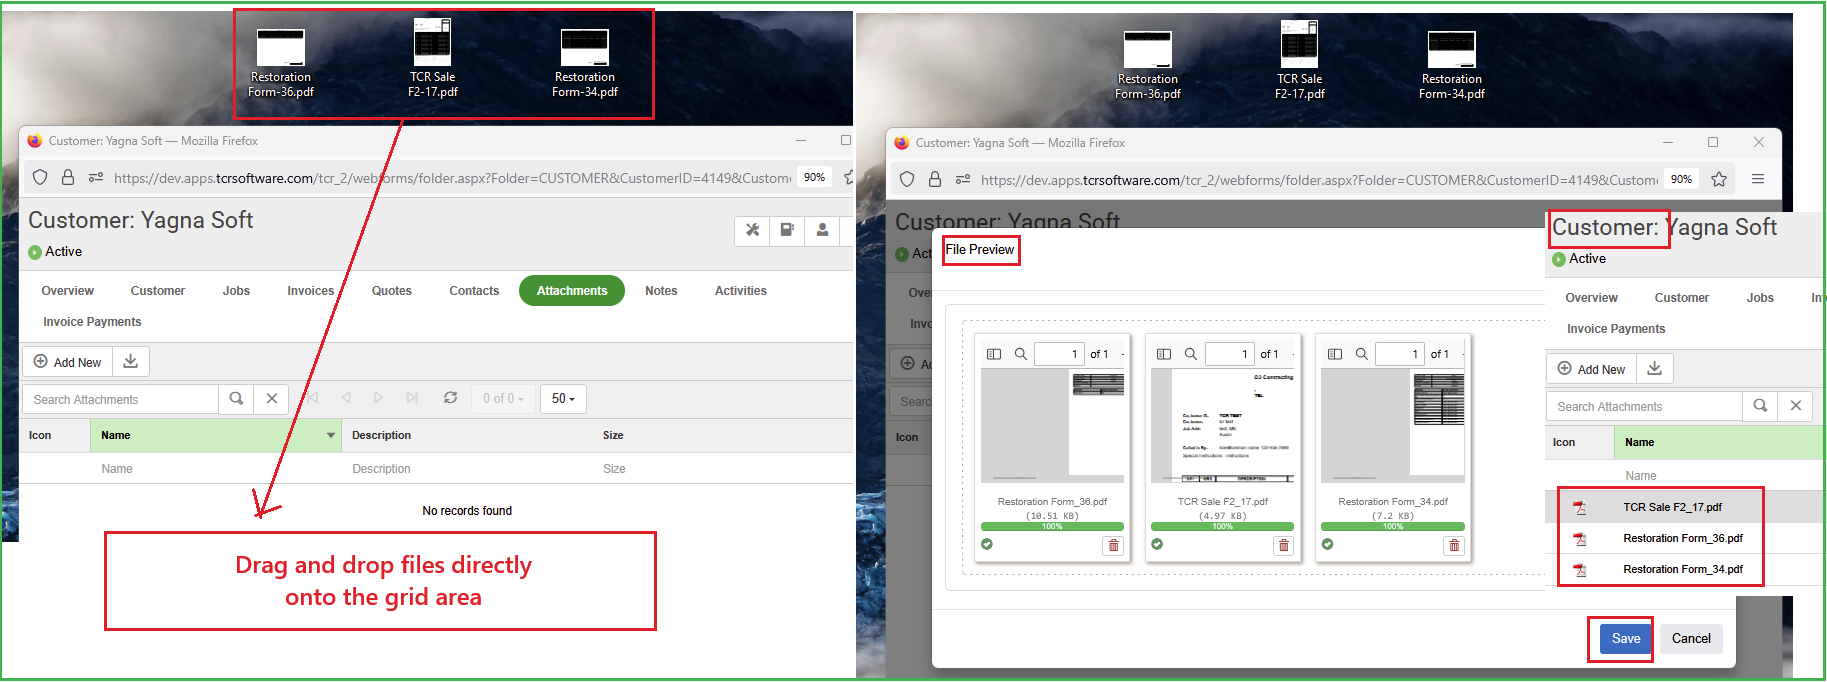Viewport: 1827px width, 682px height.
Task: Go to the previous page of the attachments grid
Action: pyautogui.click(x=346, y=397)
